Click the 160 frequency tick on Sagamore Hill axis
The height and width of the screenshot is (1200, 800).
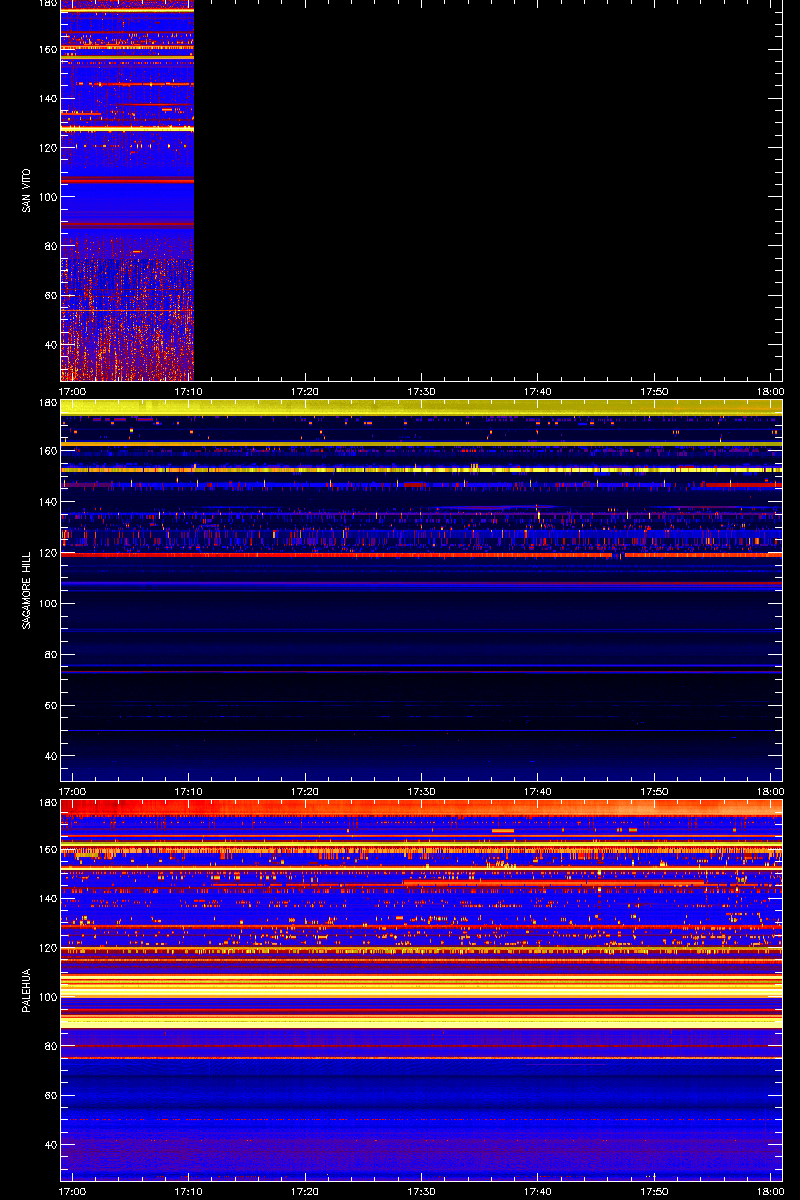point(46,450)
